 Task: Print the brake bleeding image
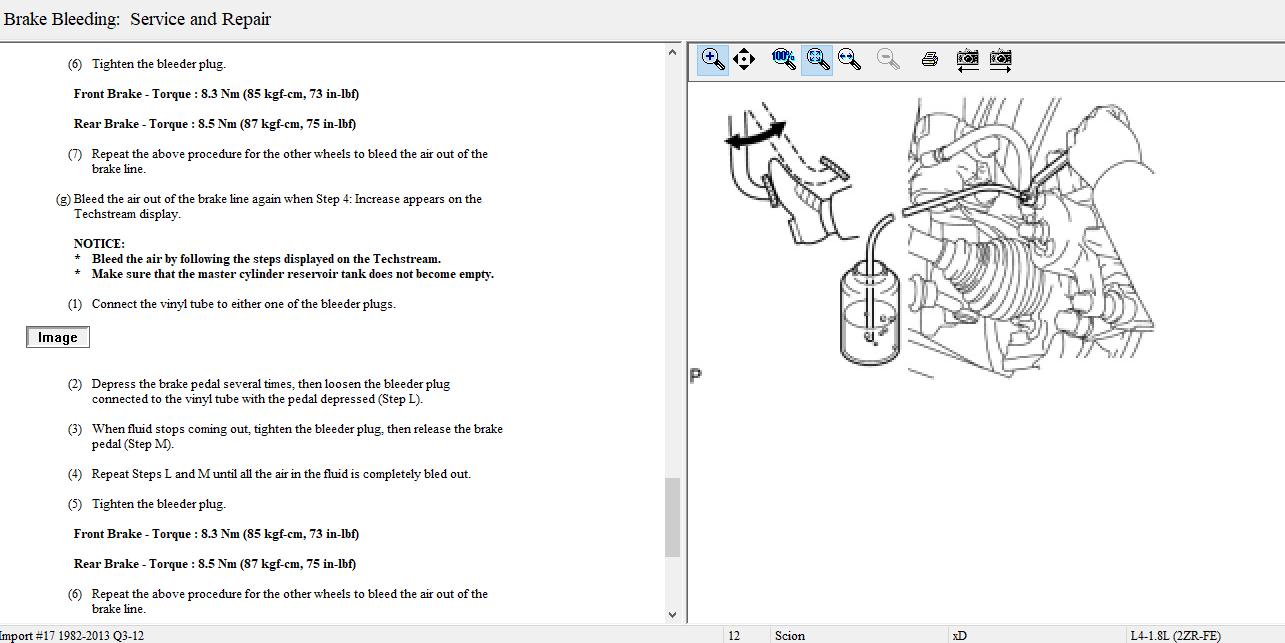(929, 59)
